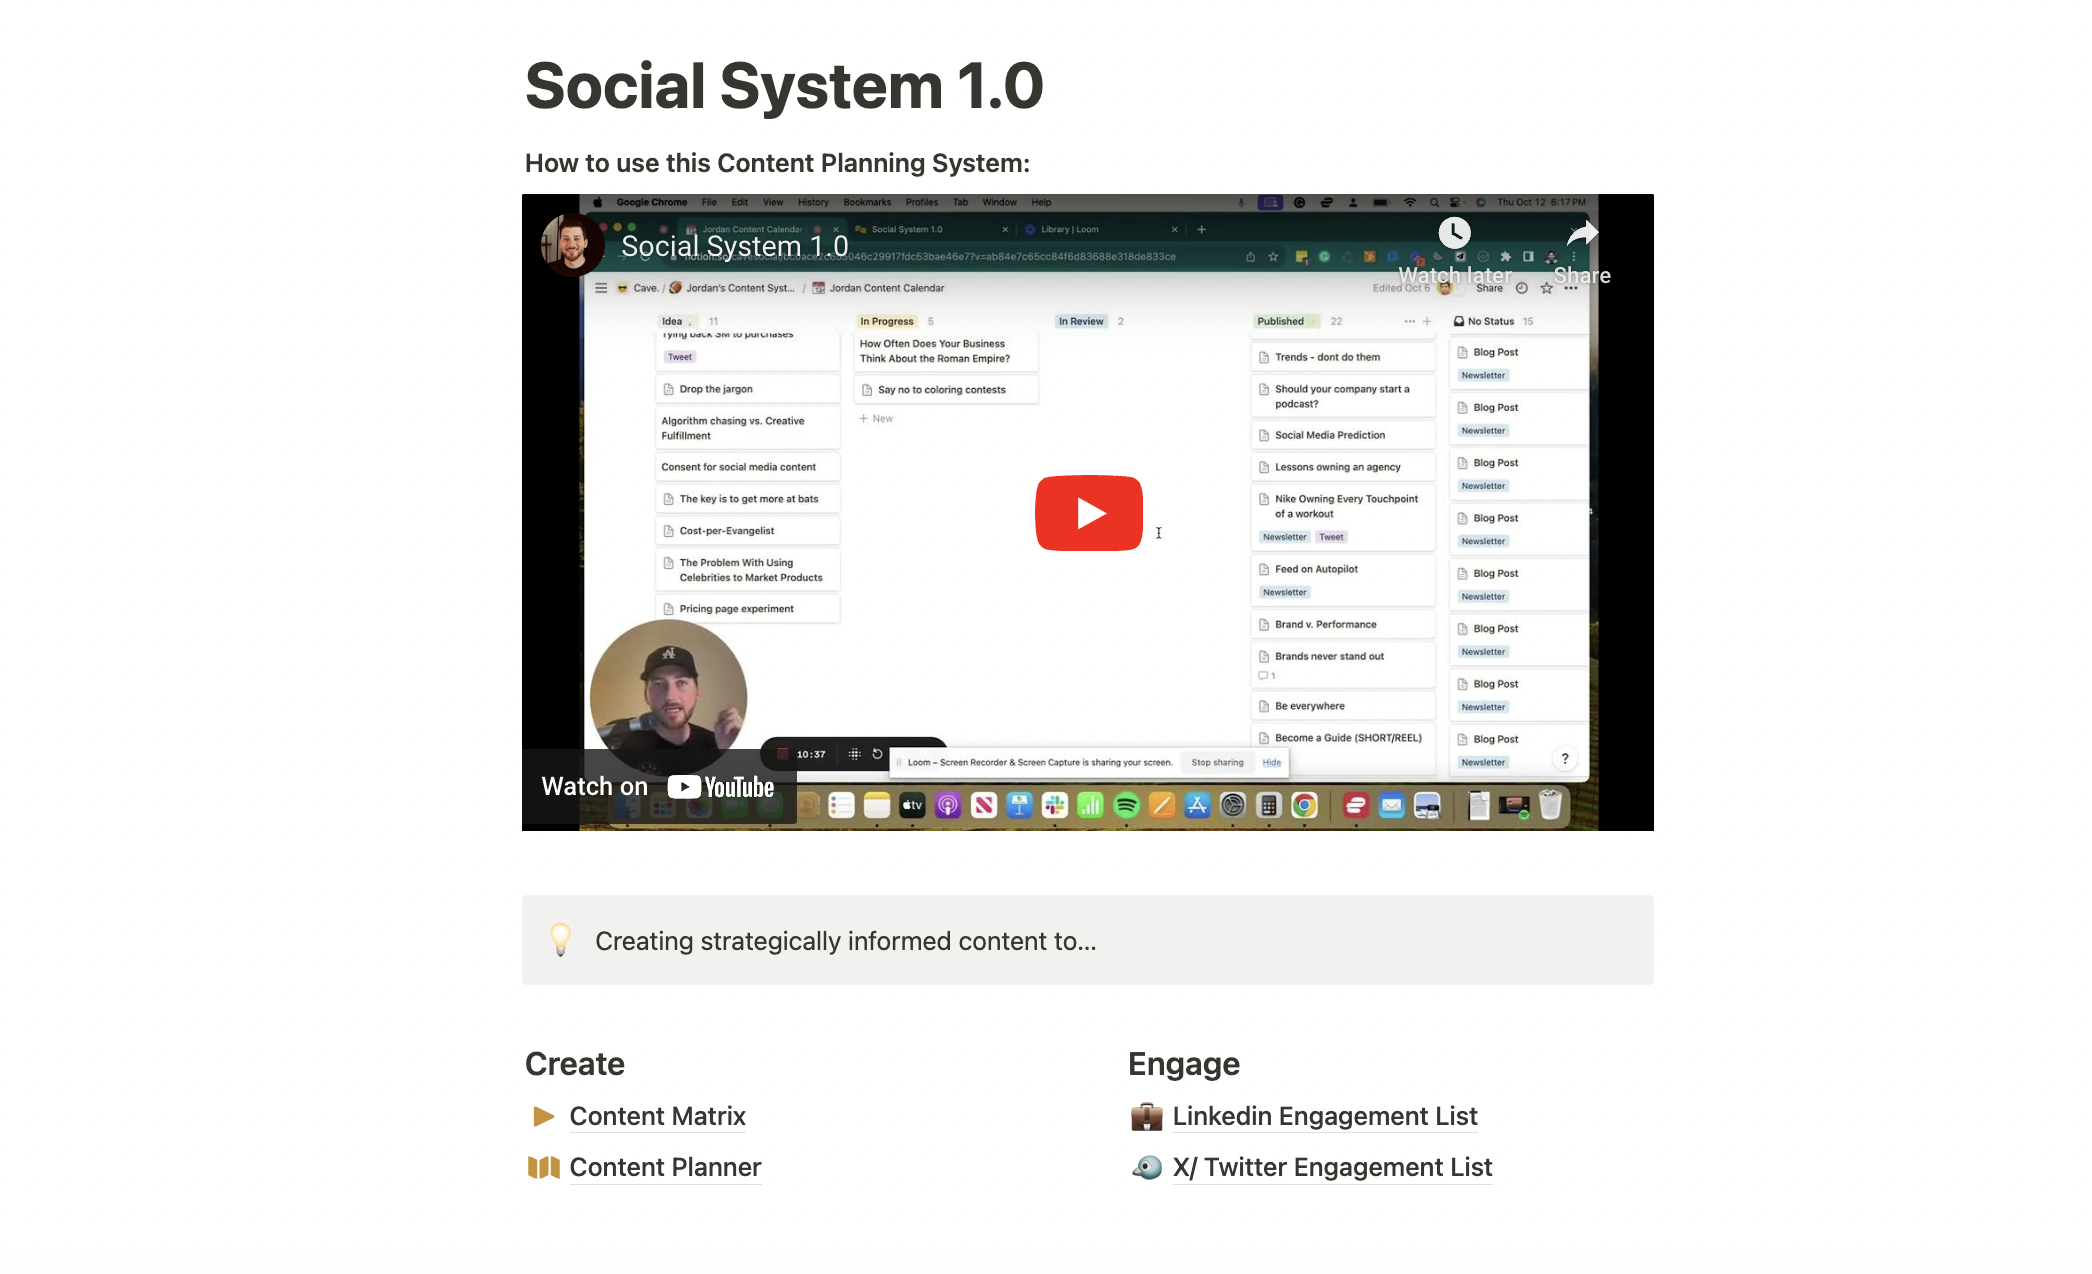Open Linkedin Engagement List link
Image resolution: width=2092 pixels, height=1274 pixels.
pos(1324,1116)
